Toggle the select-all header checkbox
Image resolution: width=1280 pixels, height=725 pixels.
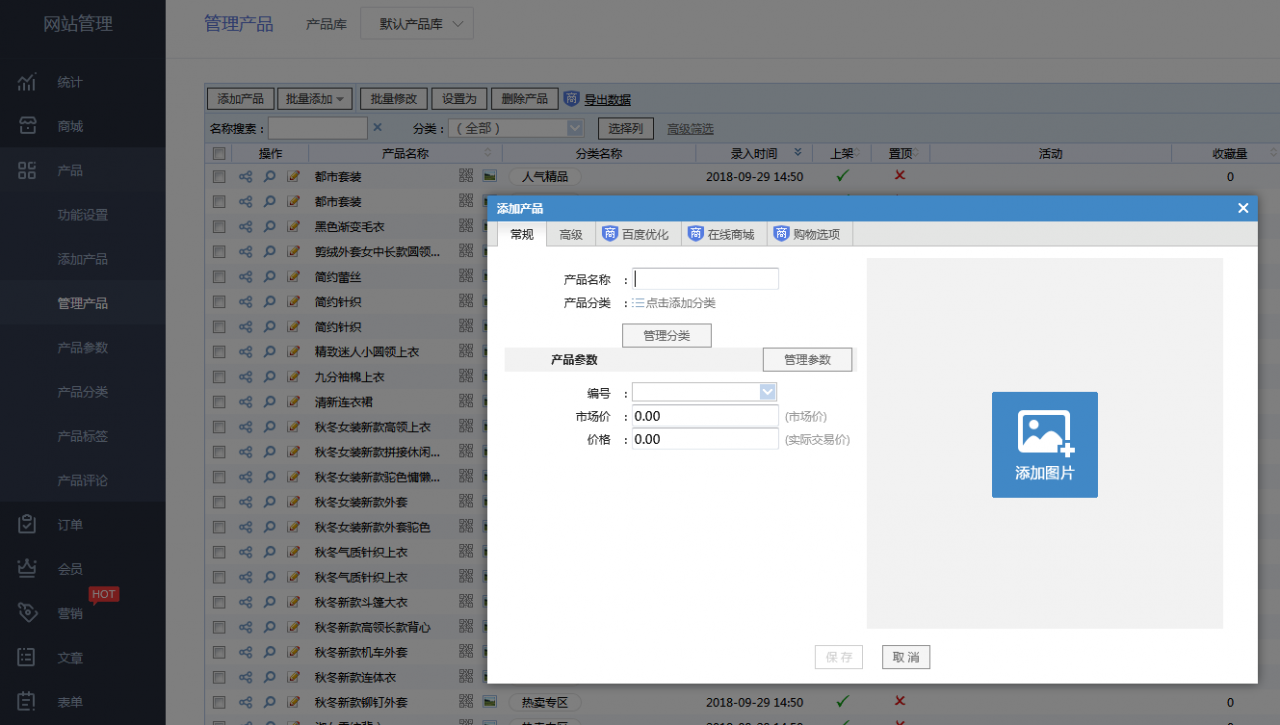click(219, 153)
